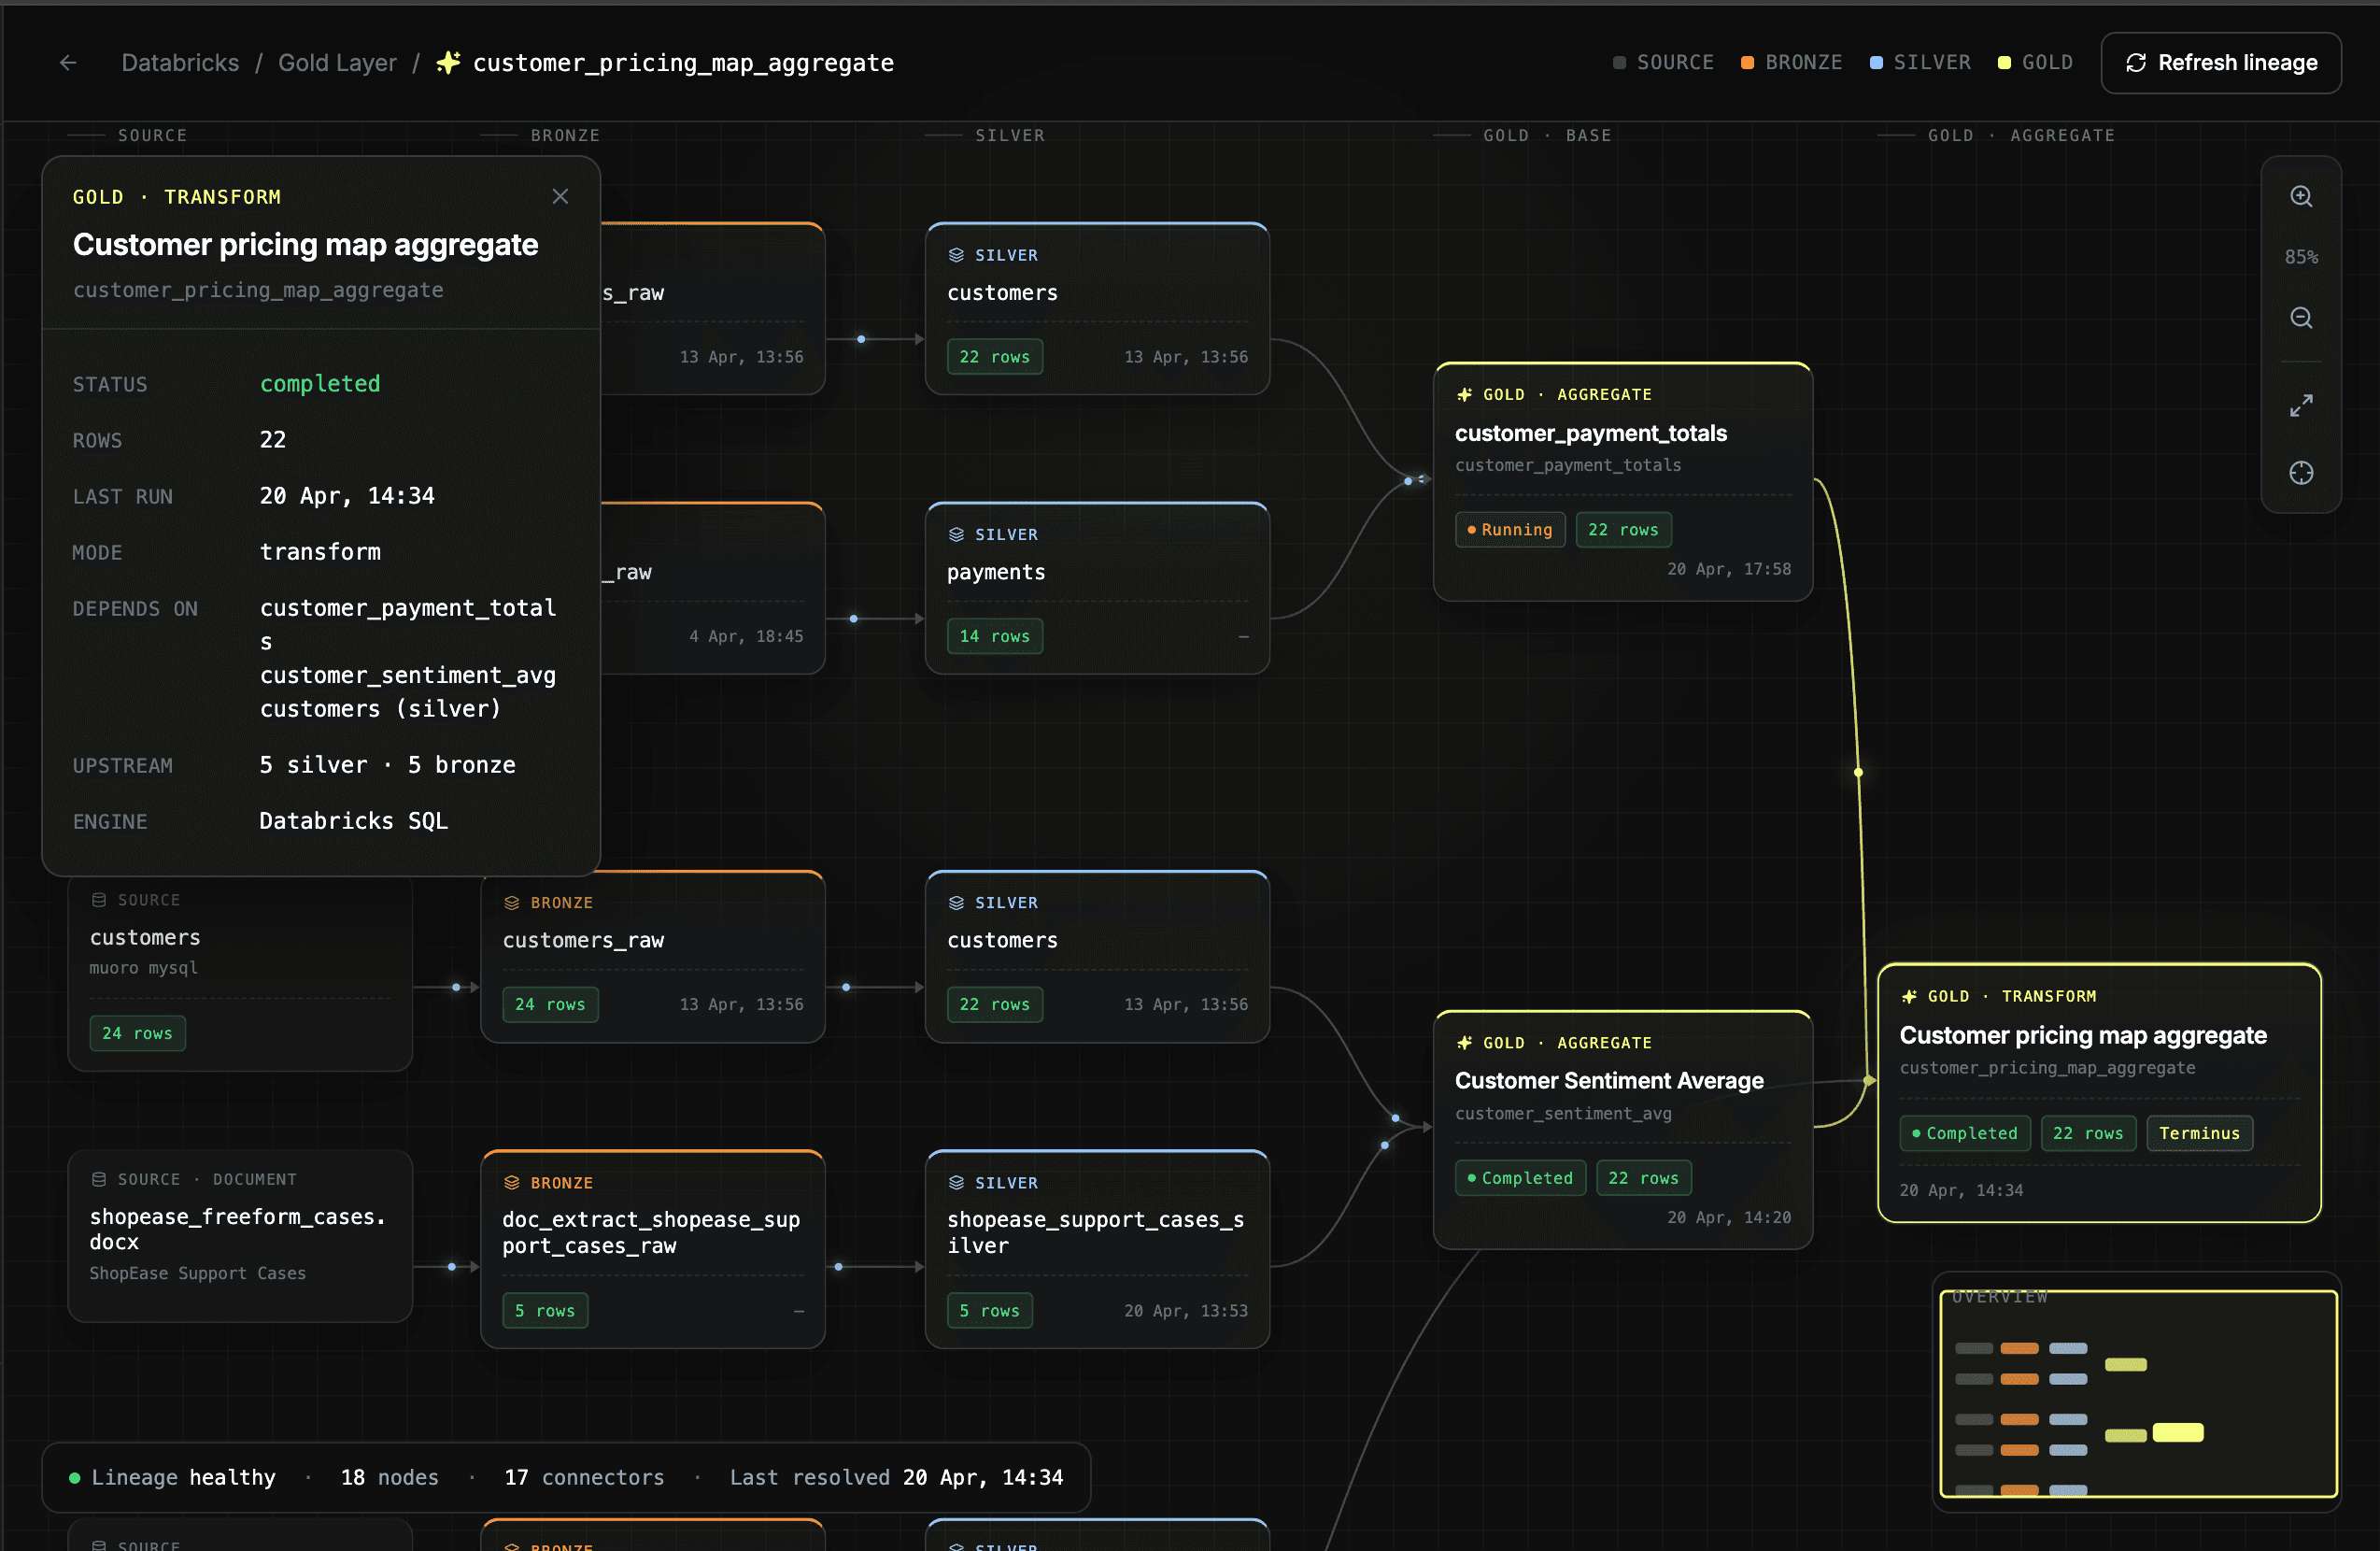The image size is (2380, 1551).
Task: Click the Lineage healthy status indicator
Action: click(172, 1477)
